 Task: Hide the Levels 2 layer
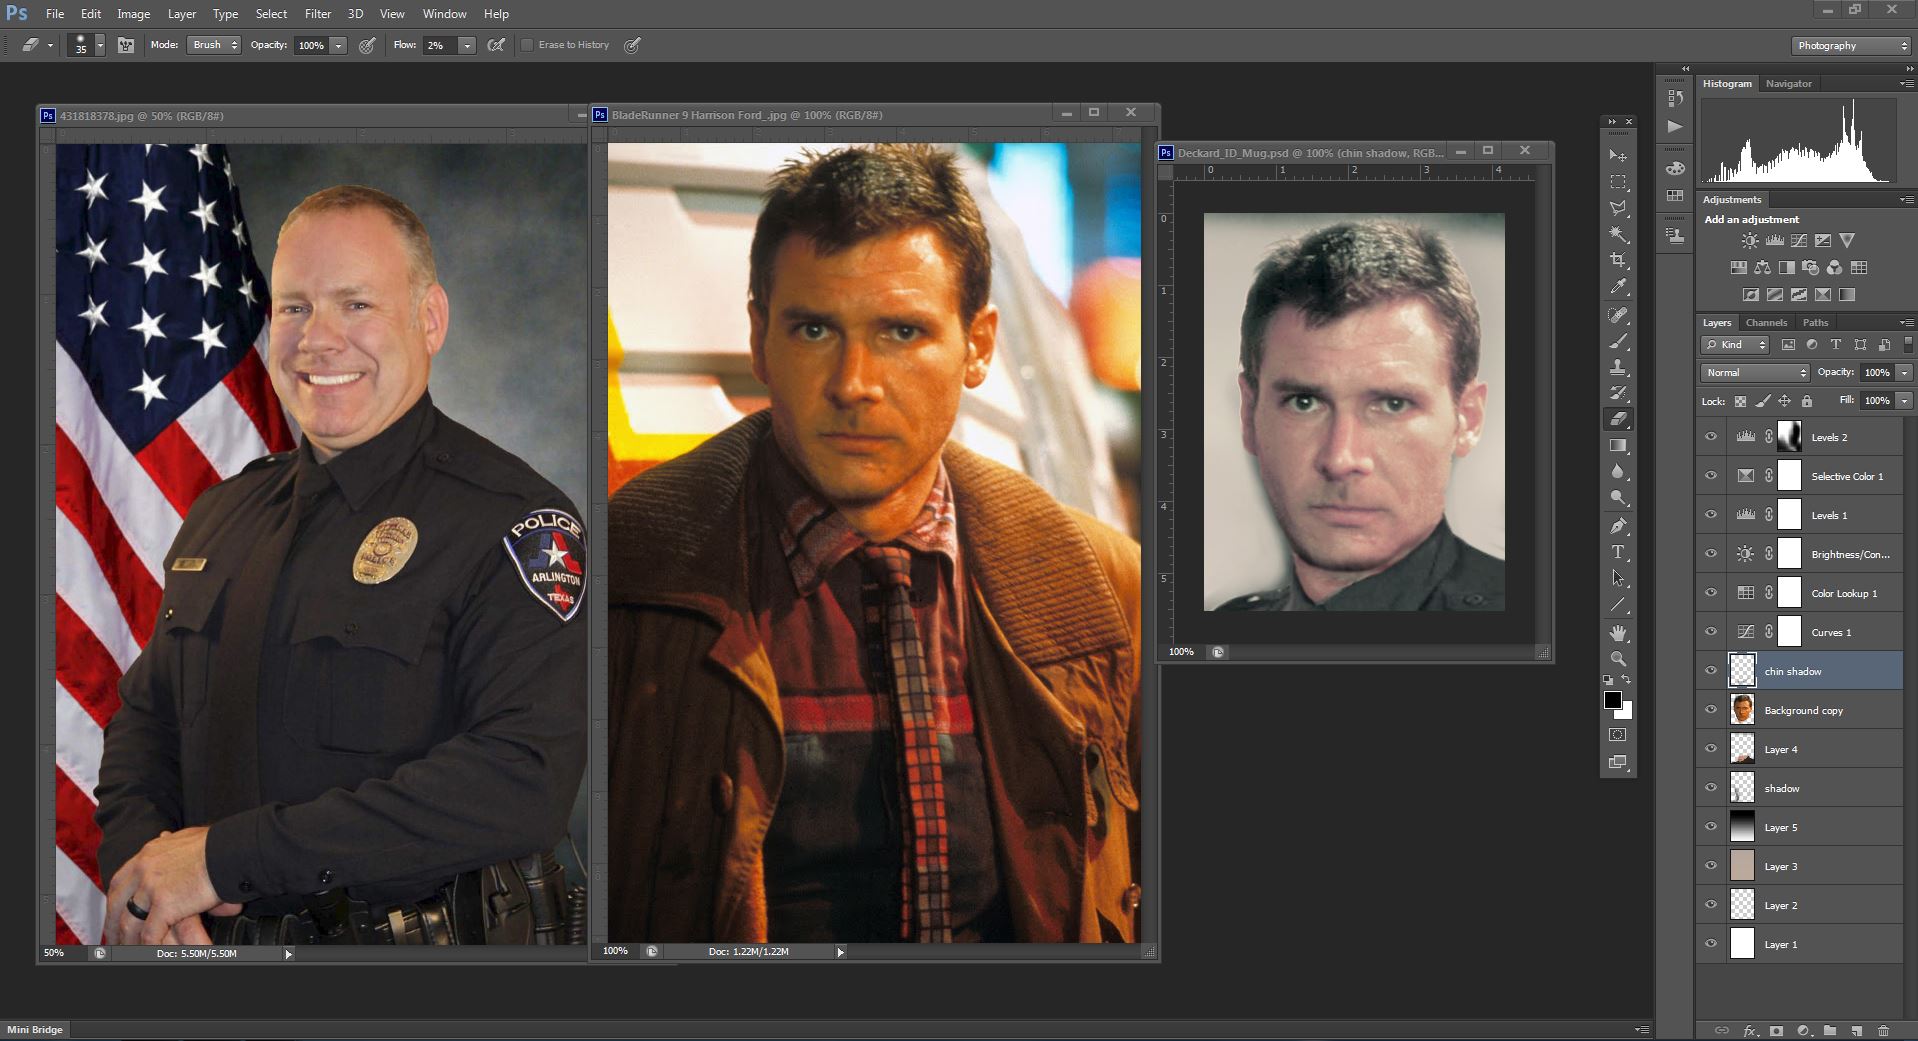click(1711, 437)
